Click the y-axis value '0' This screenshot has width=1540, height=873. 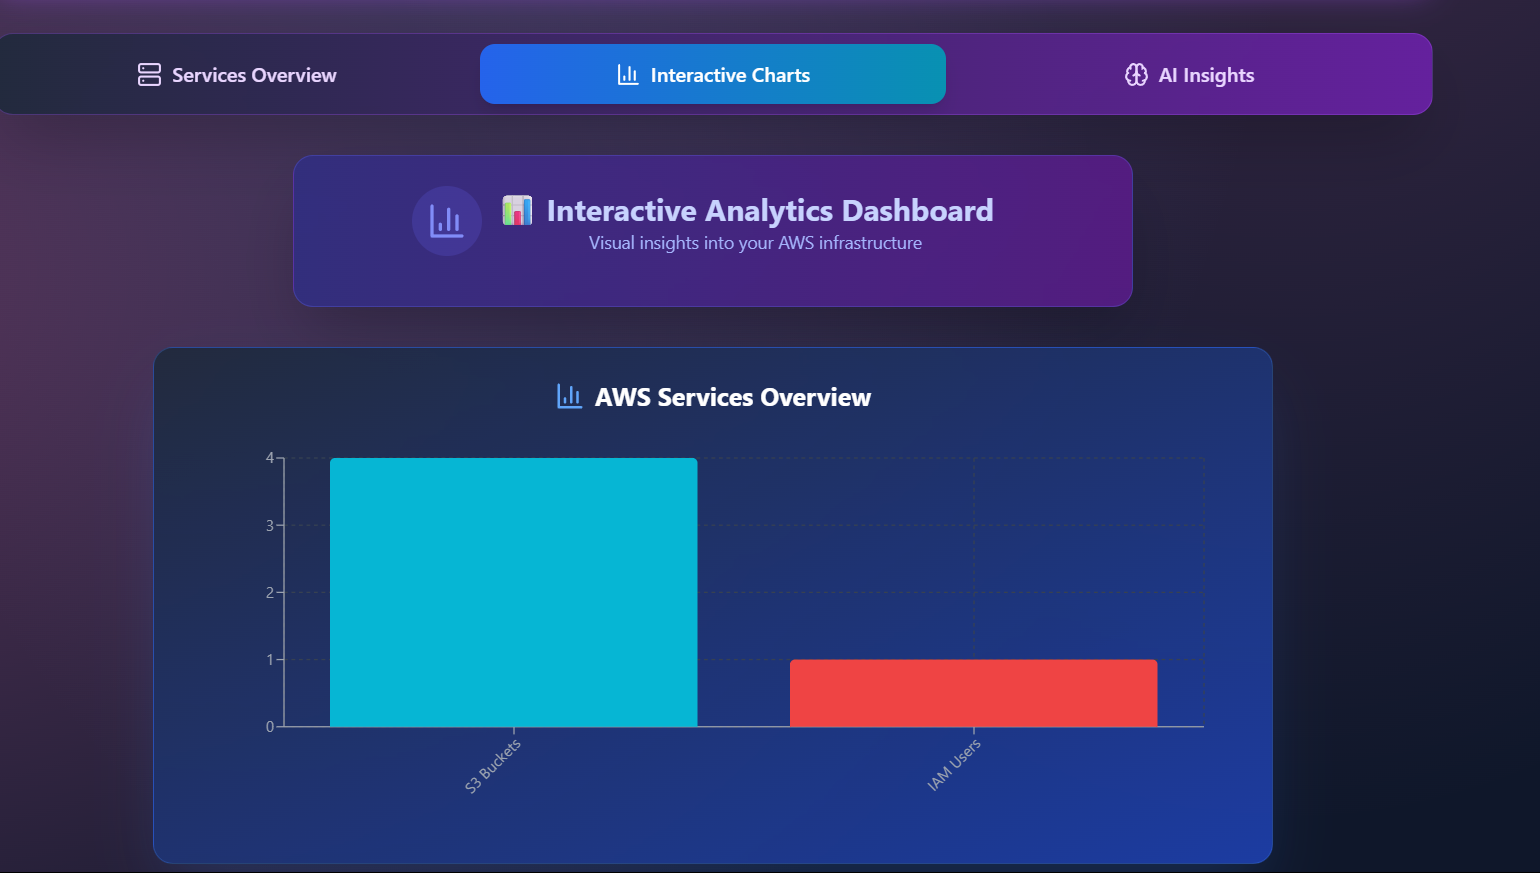click(270, 727)
